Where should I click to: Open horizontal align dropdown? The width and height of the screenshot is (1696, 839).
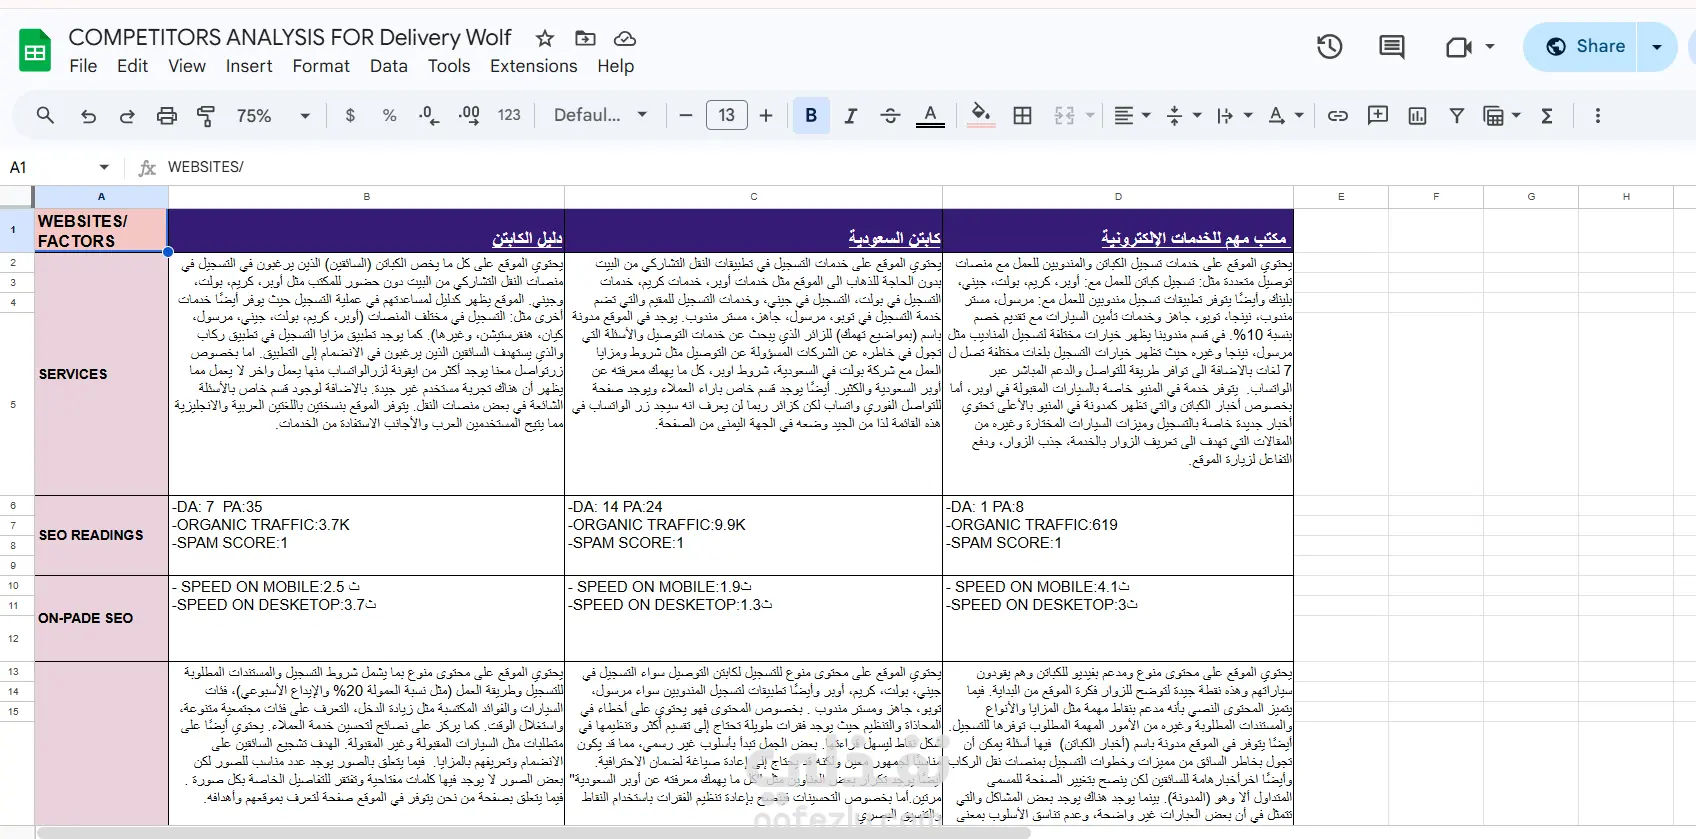[x=1132, y=116]
